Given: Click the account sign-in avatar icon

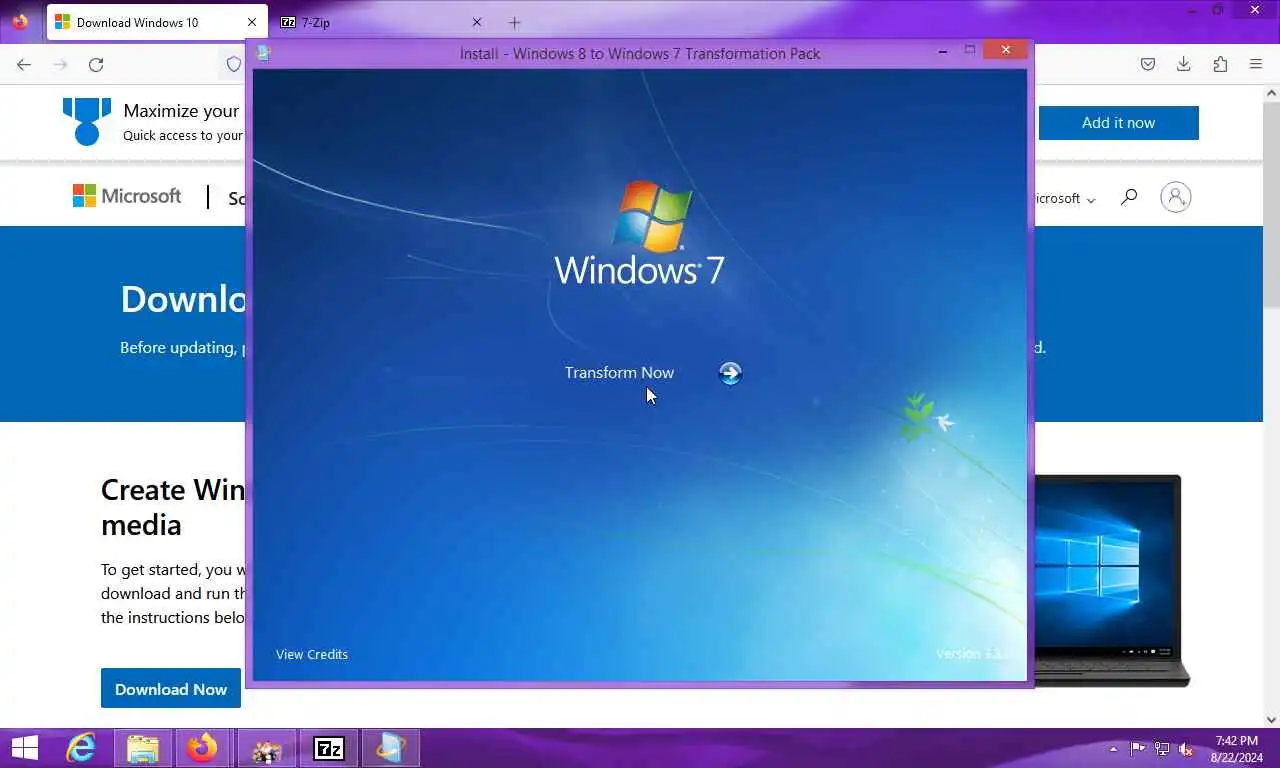Looking at the screenshot, I should (1176, 197).
